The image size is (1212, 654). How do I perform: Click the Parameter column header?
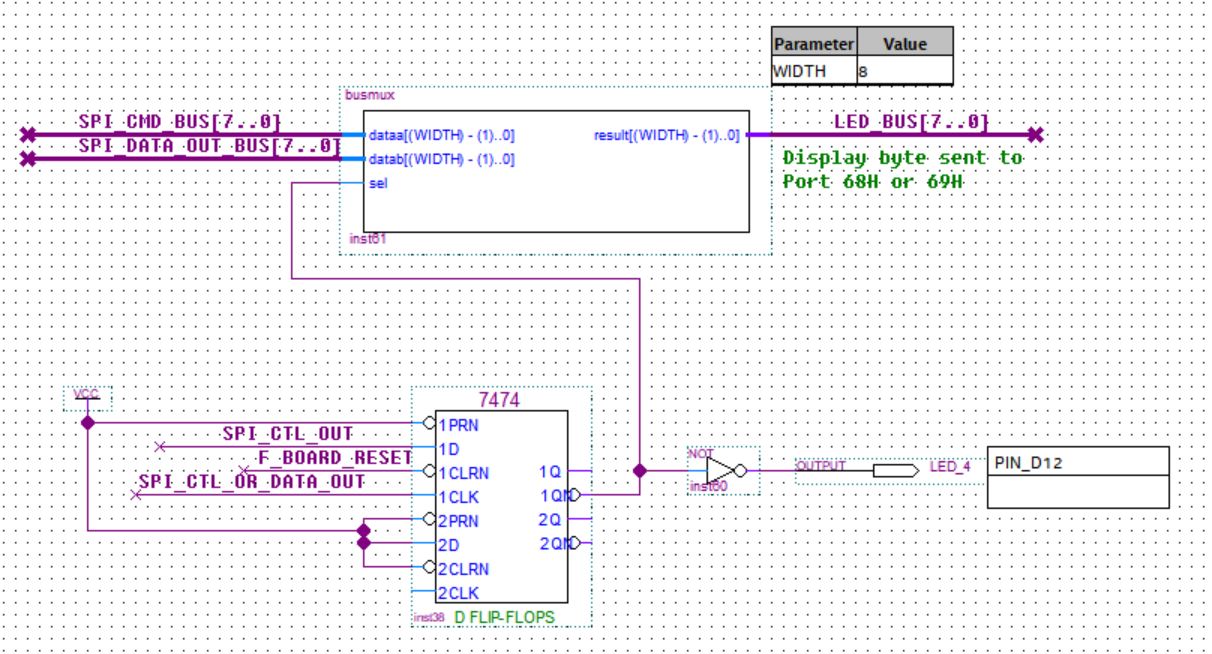(814, 44)
